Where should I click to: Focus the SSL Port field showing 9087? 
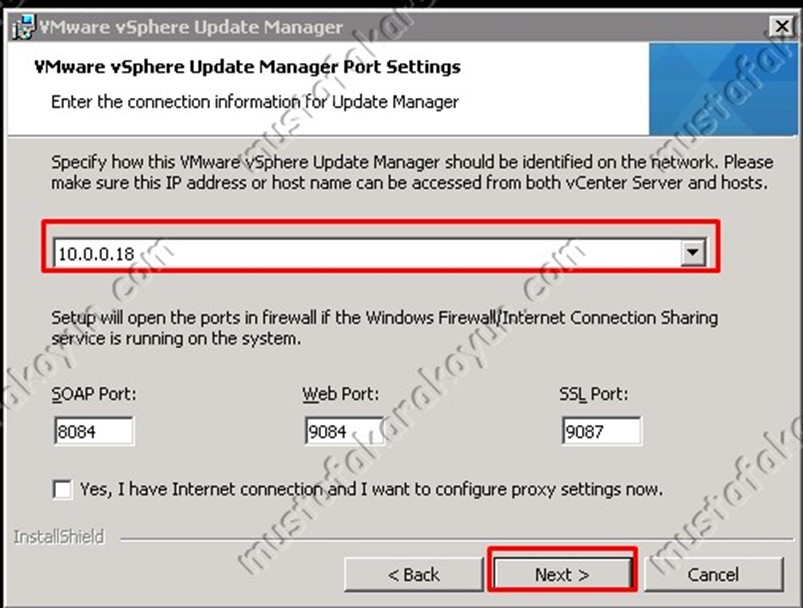601,431
